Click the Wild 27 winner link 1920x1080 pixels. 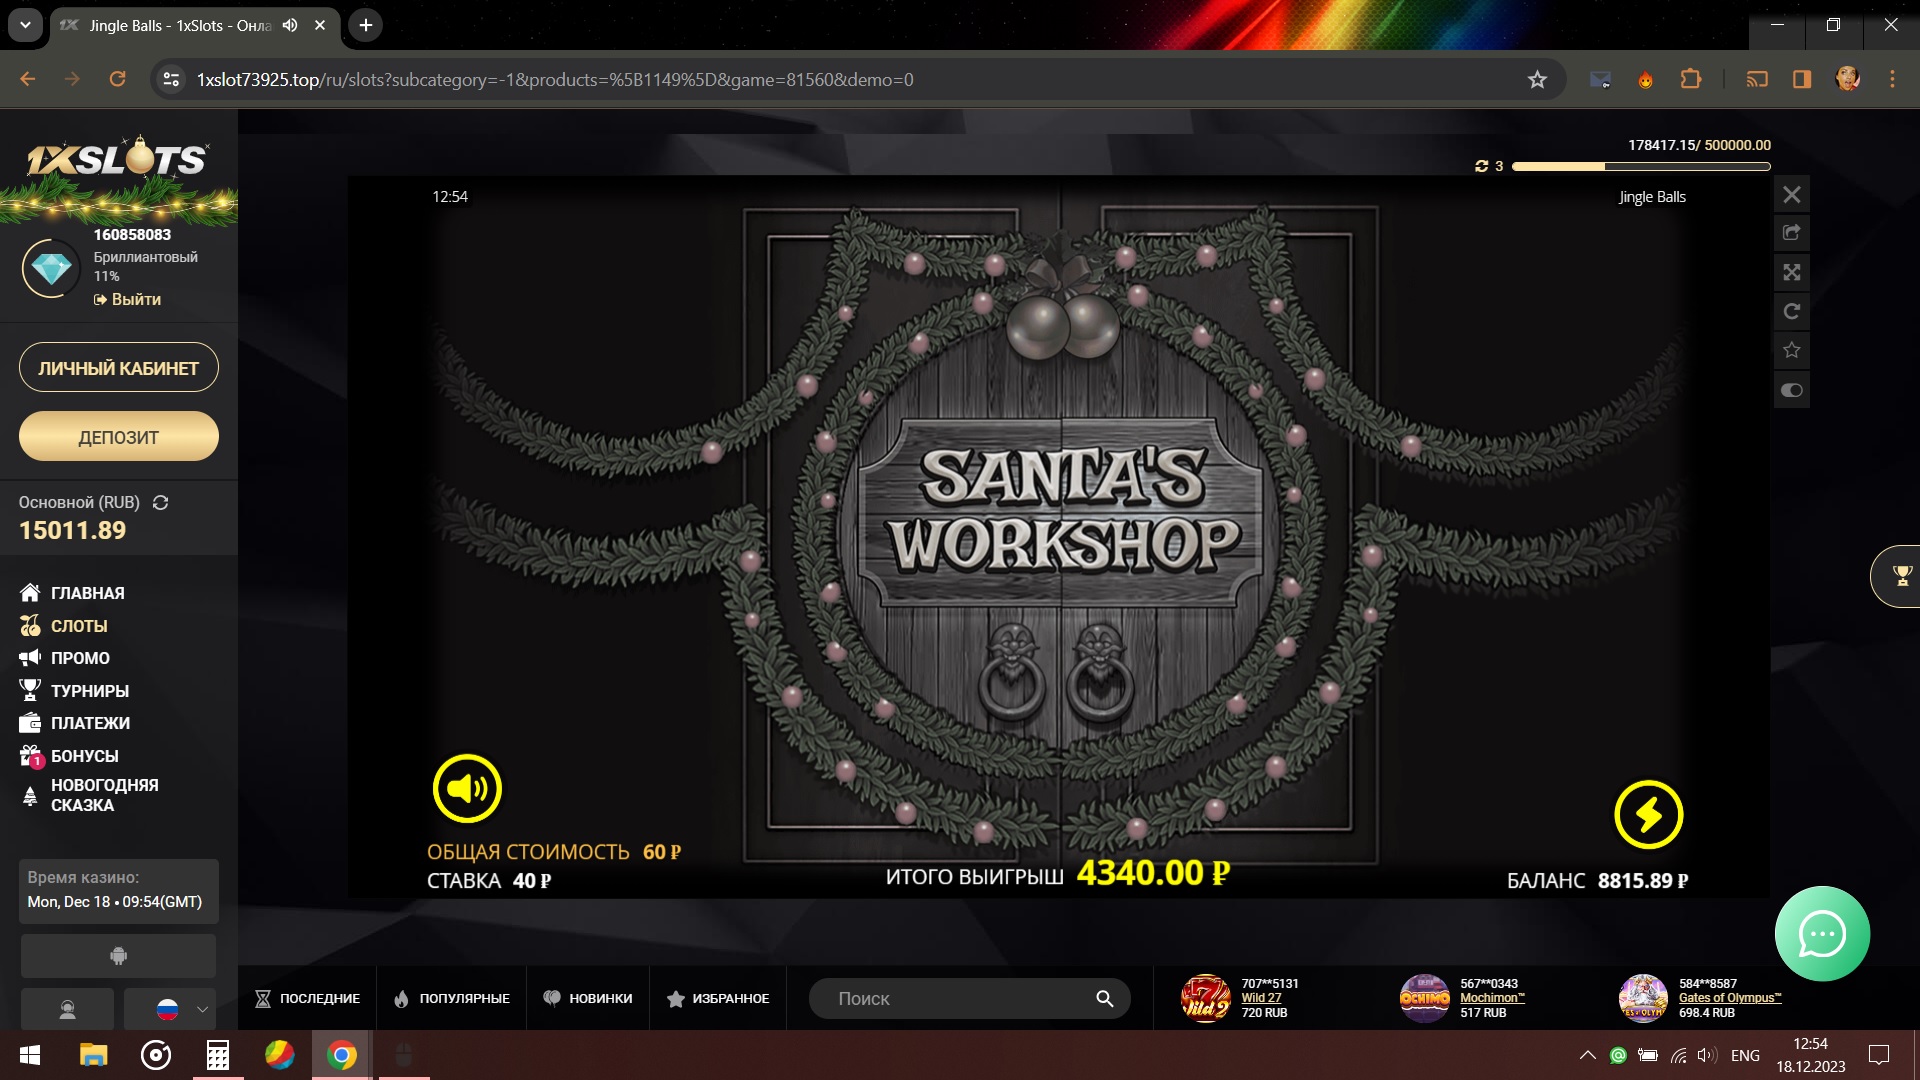tap(1260, 998)
